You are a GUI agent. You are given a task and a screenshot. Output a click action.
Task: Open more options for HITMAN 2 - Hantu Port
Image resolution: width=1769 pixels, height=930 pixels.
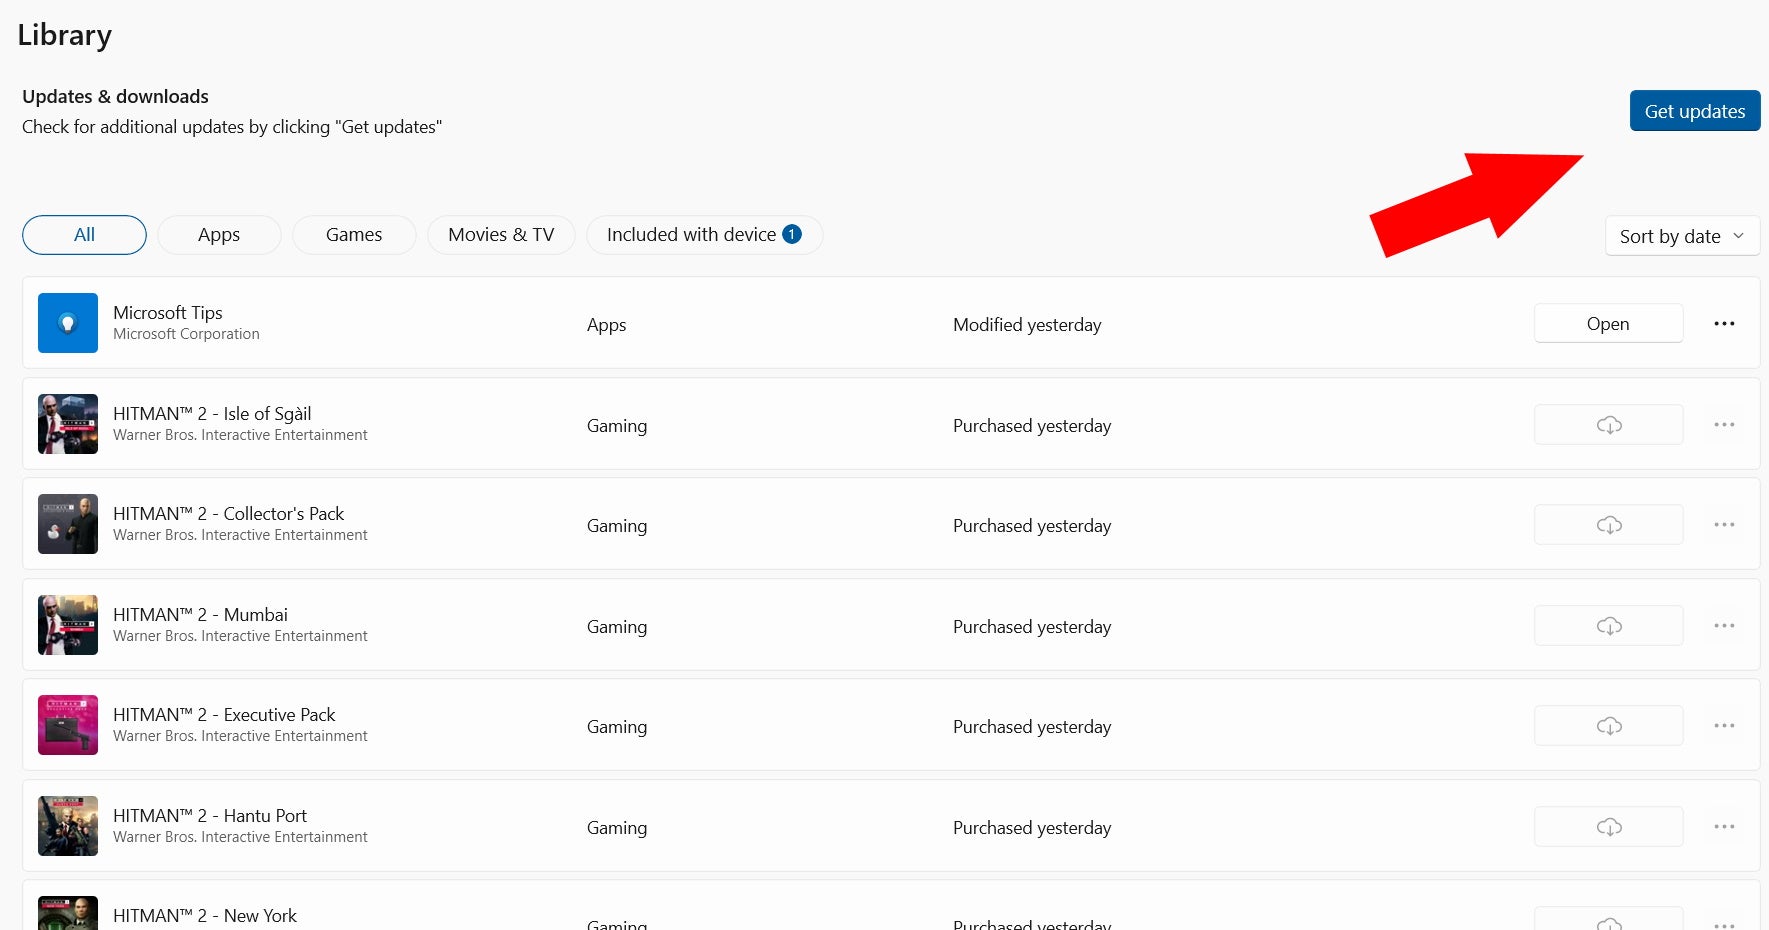tap(1724, 826)
